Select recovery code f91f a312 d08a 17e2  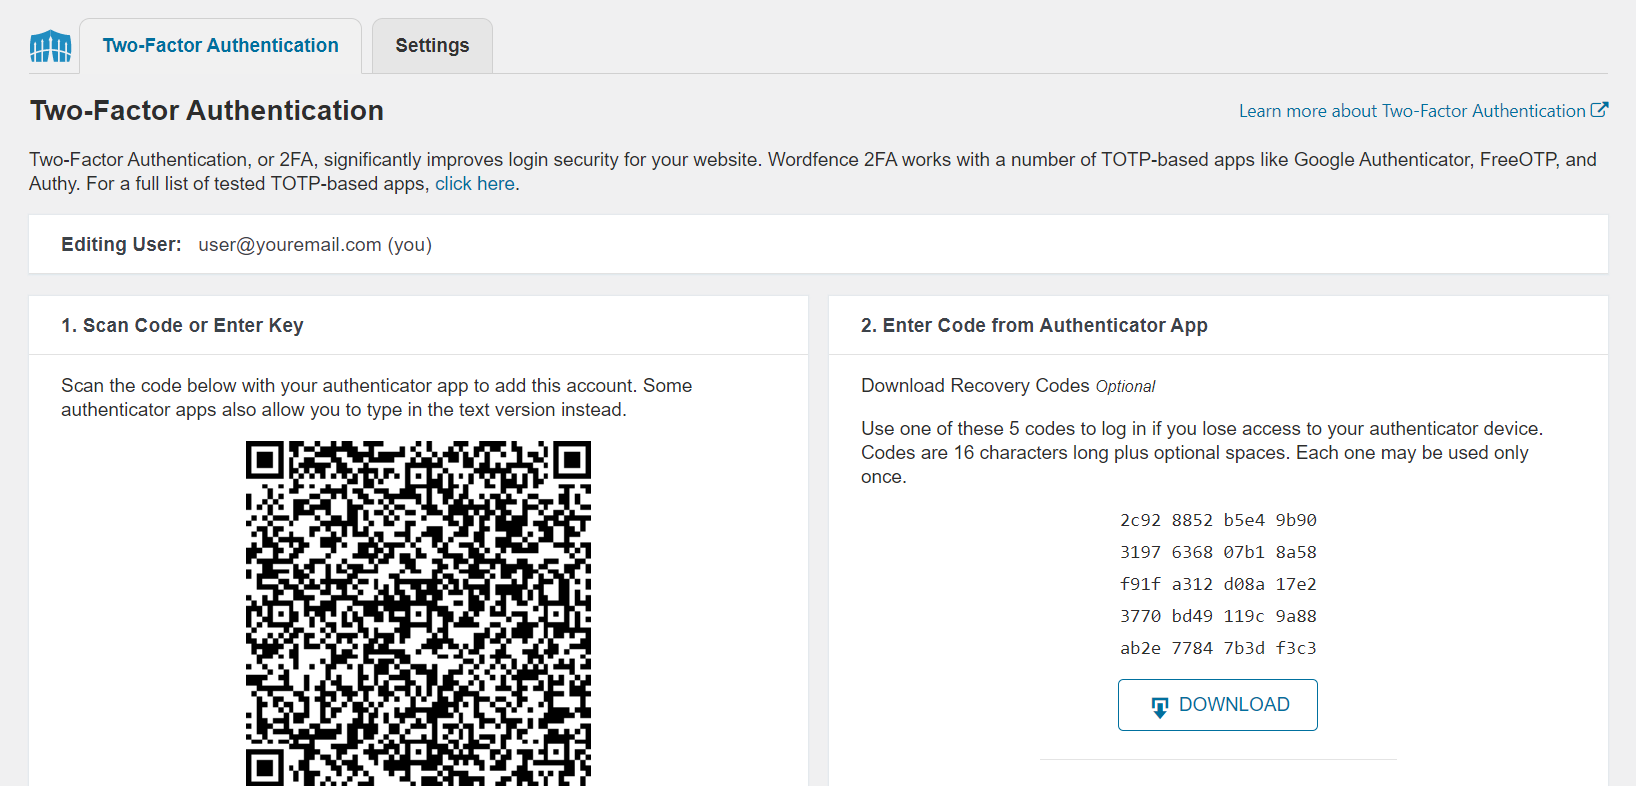click(1218, 584)
